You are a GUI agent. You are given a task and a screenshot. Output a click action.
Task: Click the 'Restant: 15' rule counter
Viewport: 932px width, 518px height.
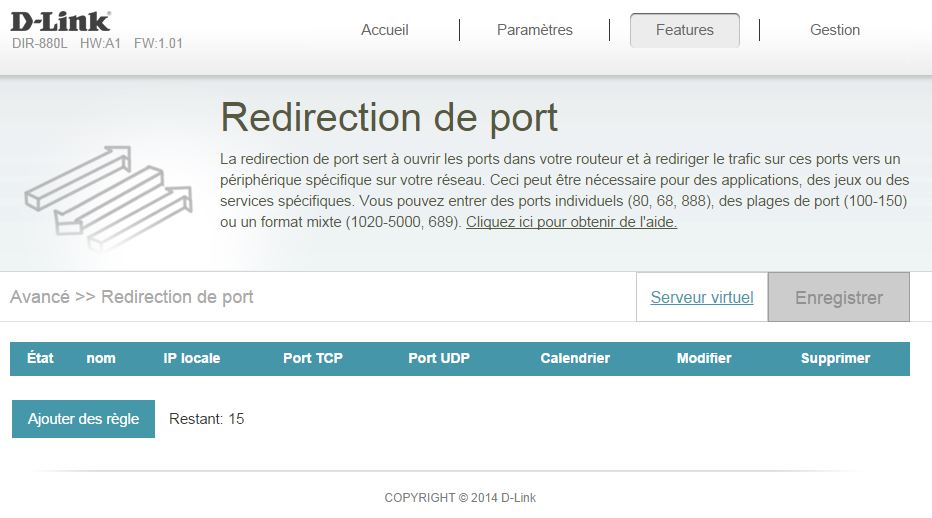click(207, 419)
